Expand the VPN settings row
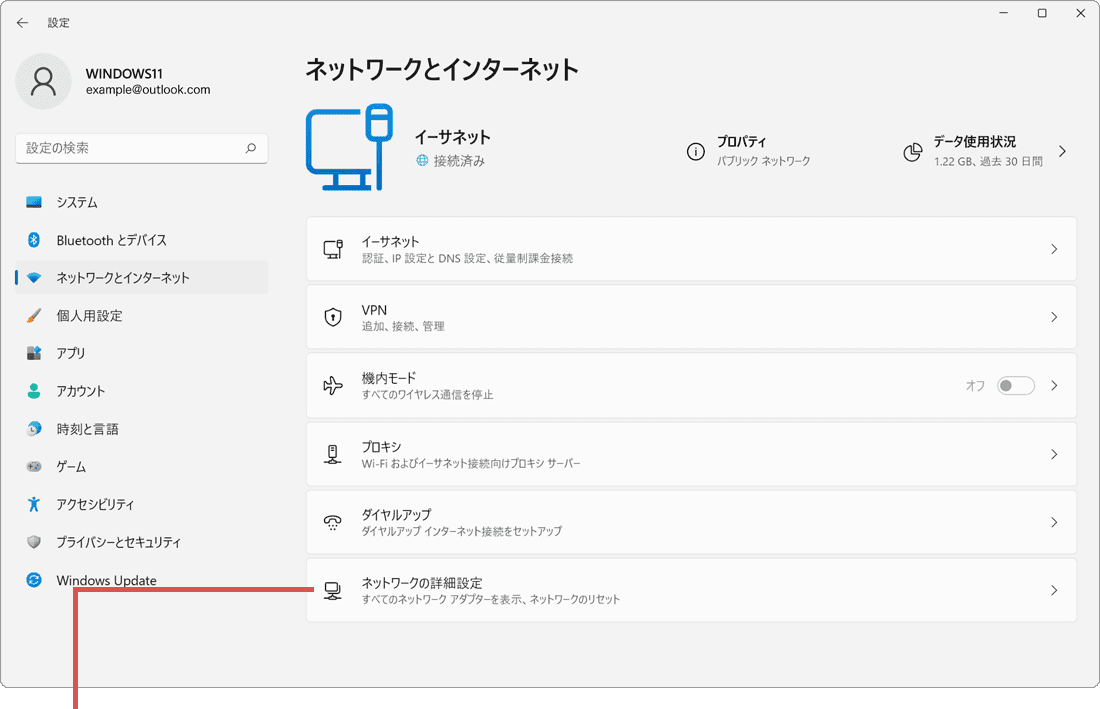Image resolution: width=1100 pixels, height=709 pixels. 1054,317
